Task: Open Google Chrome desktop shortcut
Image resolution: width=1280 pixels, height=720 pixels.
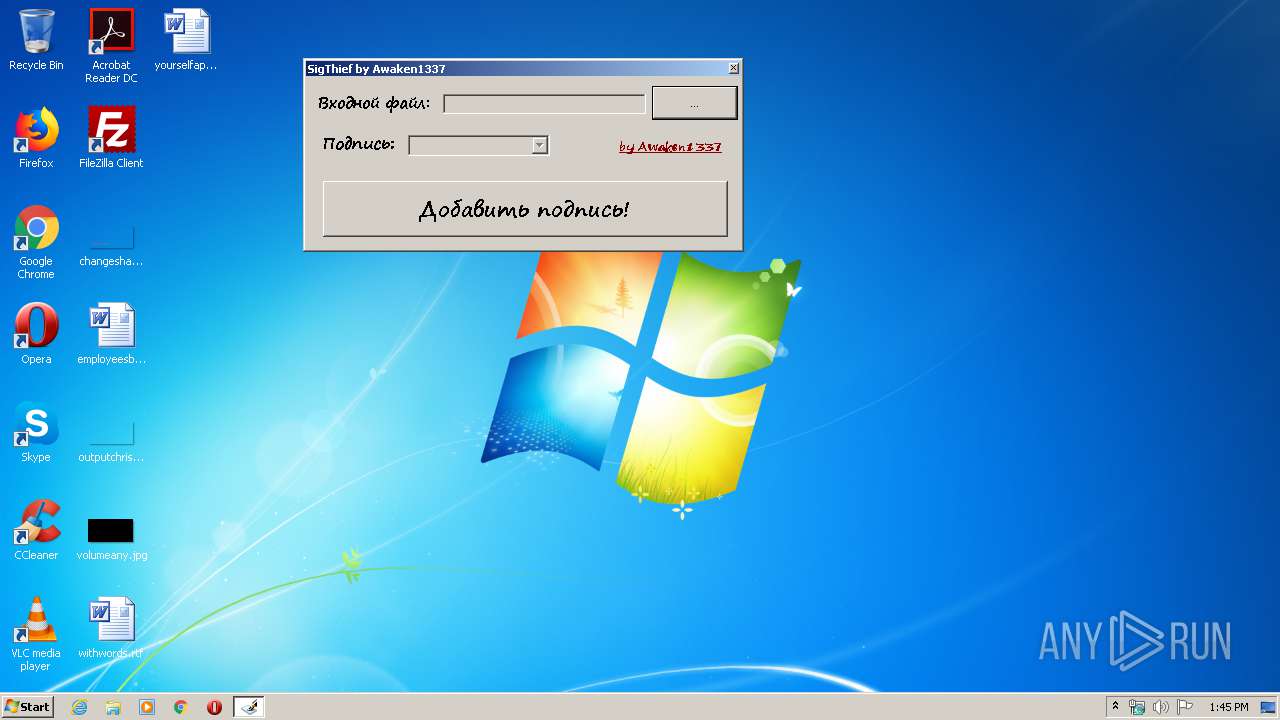Action: coord(36,242)
